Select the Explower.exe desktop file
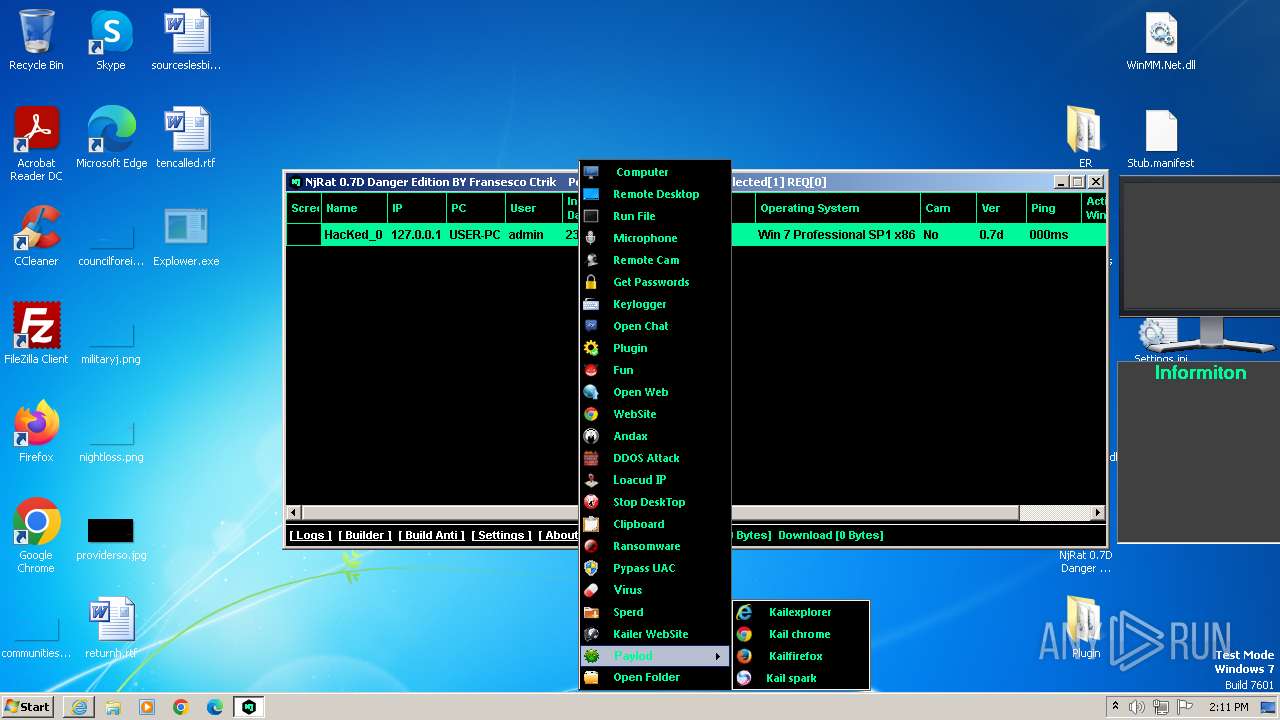The image size is (1280, 720). 186,236
